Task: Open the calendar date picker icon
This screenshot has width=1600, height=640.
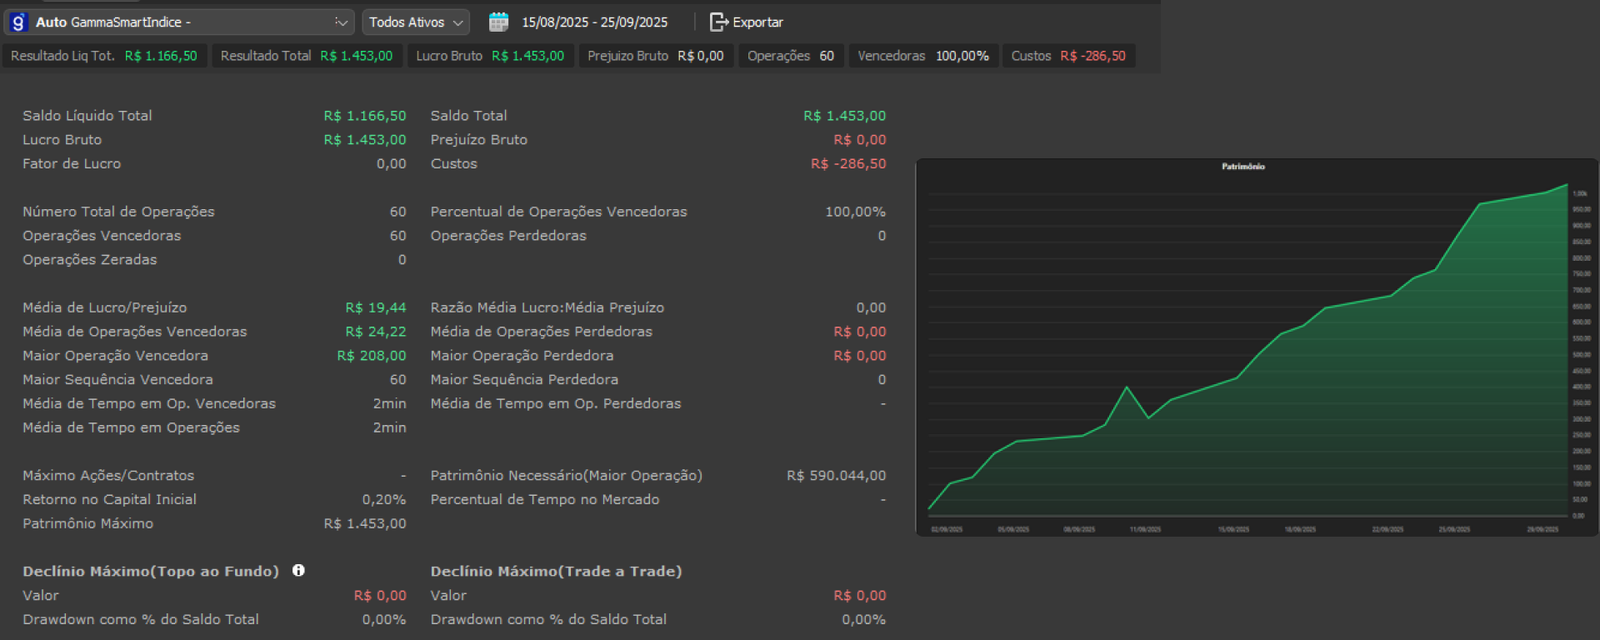Action: coord(498,22)
